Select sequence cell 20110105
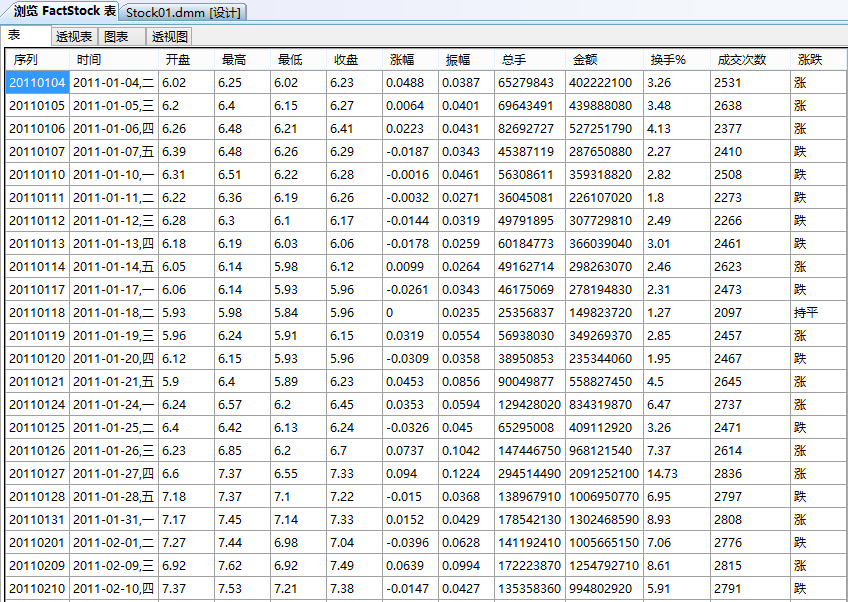848x602 pixels. [x=37, y=105]
